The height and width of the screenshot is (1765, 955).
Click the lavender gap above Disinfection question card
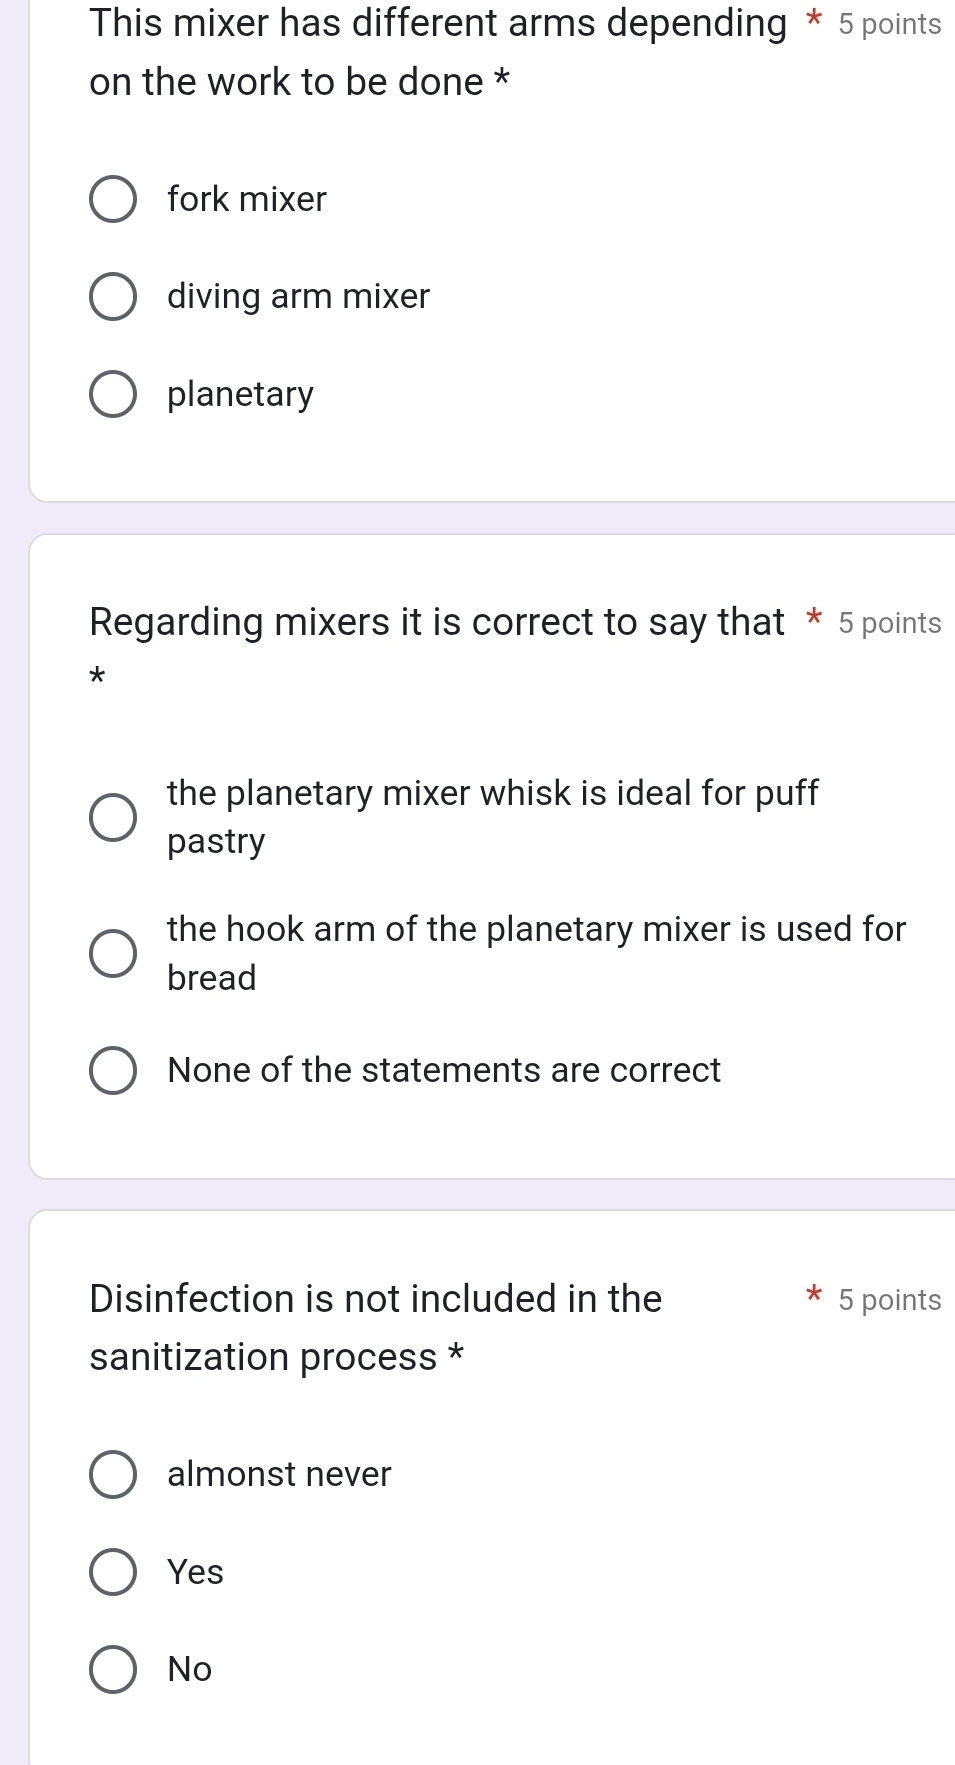pyautogui.click(x=492, y=1194)
